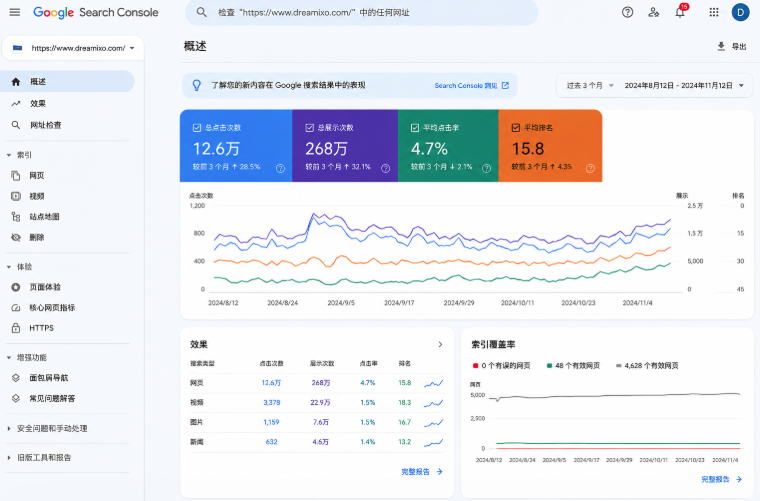Toggle the 平均点击率 checkbox
This screenshot has height=501, width=760.
(415, 128)
